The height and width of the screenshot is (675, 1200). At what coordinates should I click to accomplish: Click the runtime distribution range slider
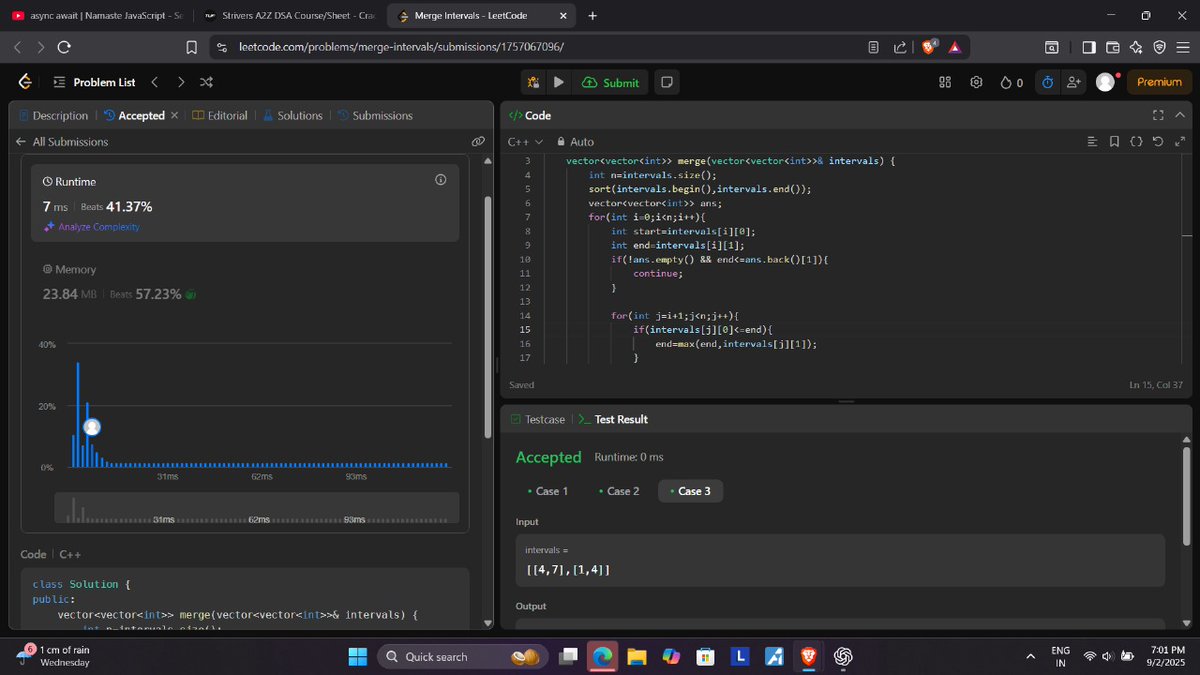(x=257, y=507)
